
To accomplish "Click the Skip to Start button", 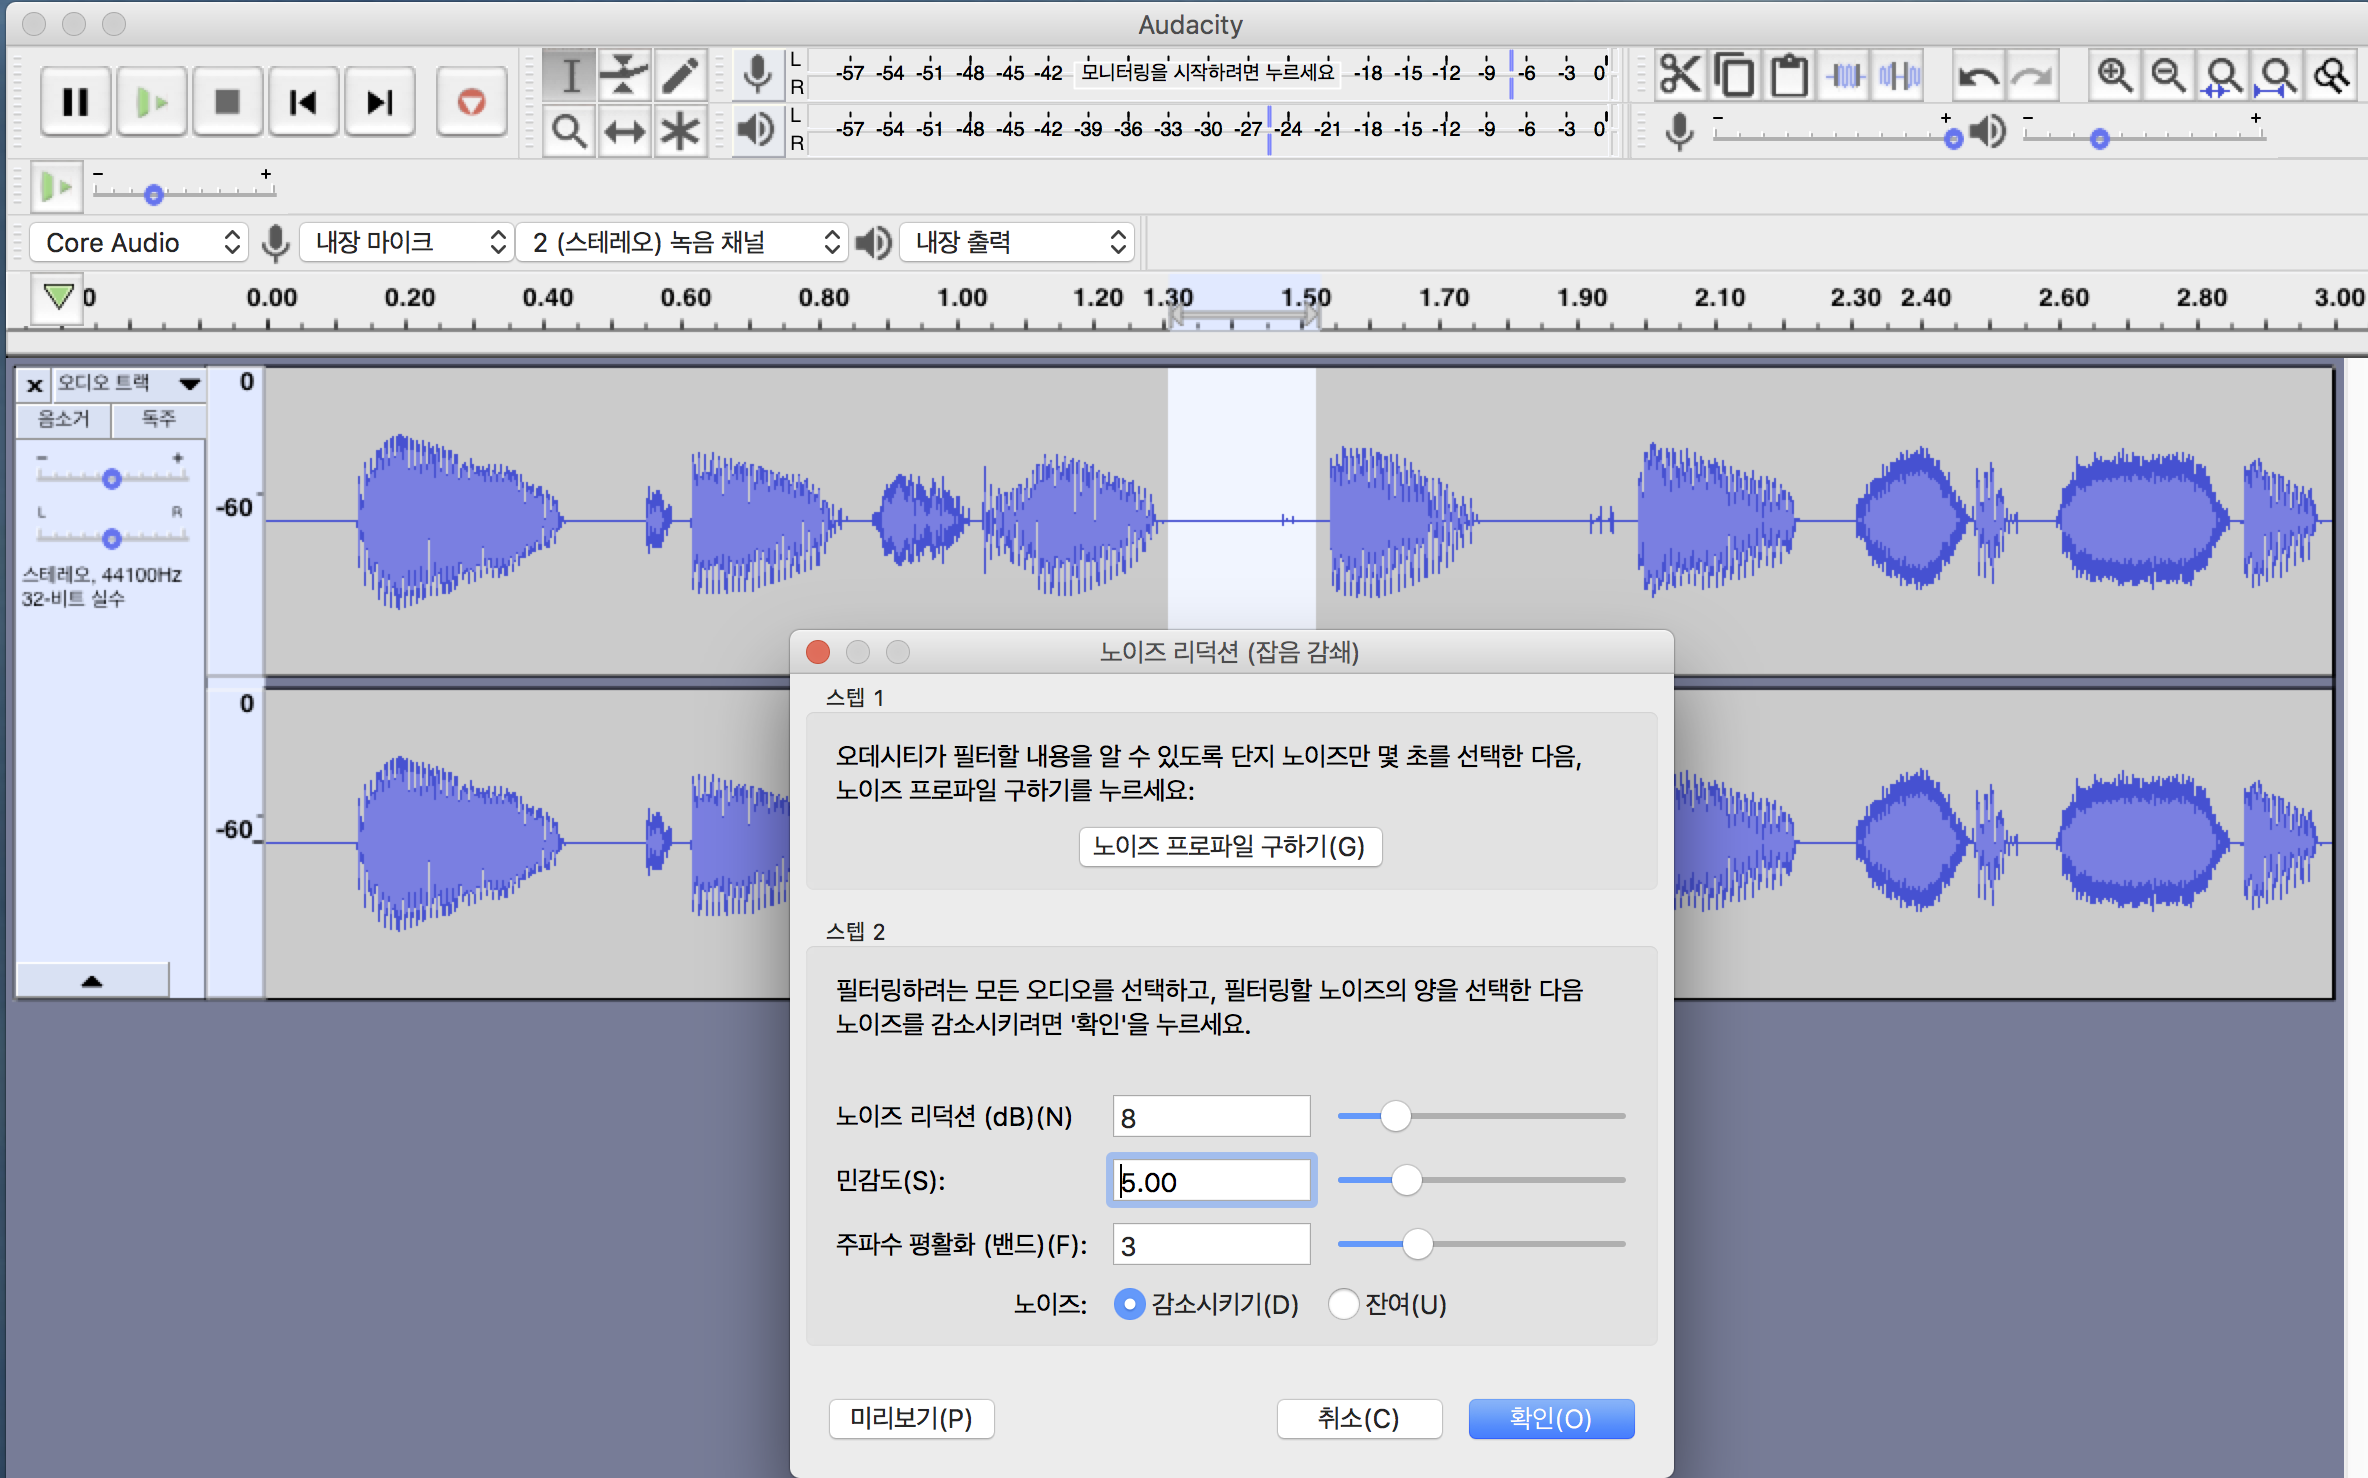I will (x=302, y=101).
